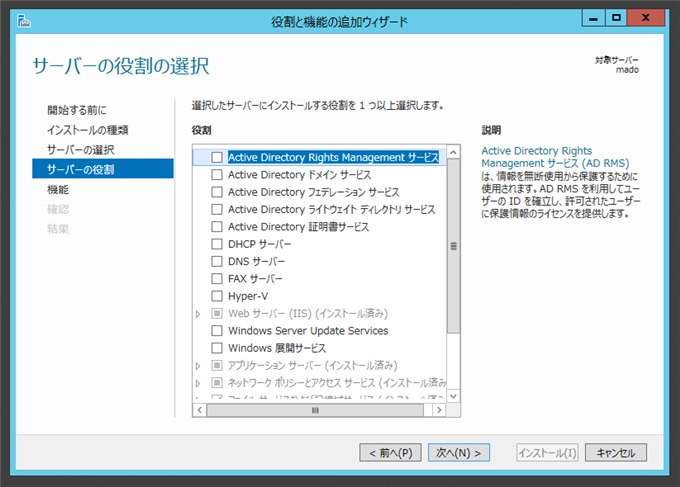Click the インストール(I) button

(547, 453)
